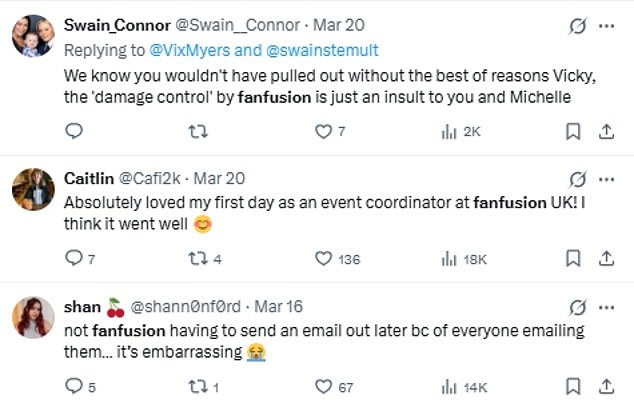This screenshot has height=407, width=634.
Task: Share Caitlin's tweet
Action: coord(606,258)
